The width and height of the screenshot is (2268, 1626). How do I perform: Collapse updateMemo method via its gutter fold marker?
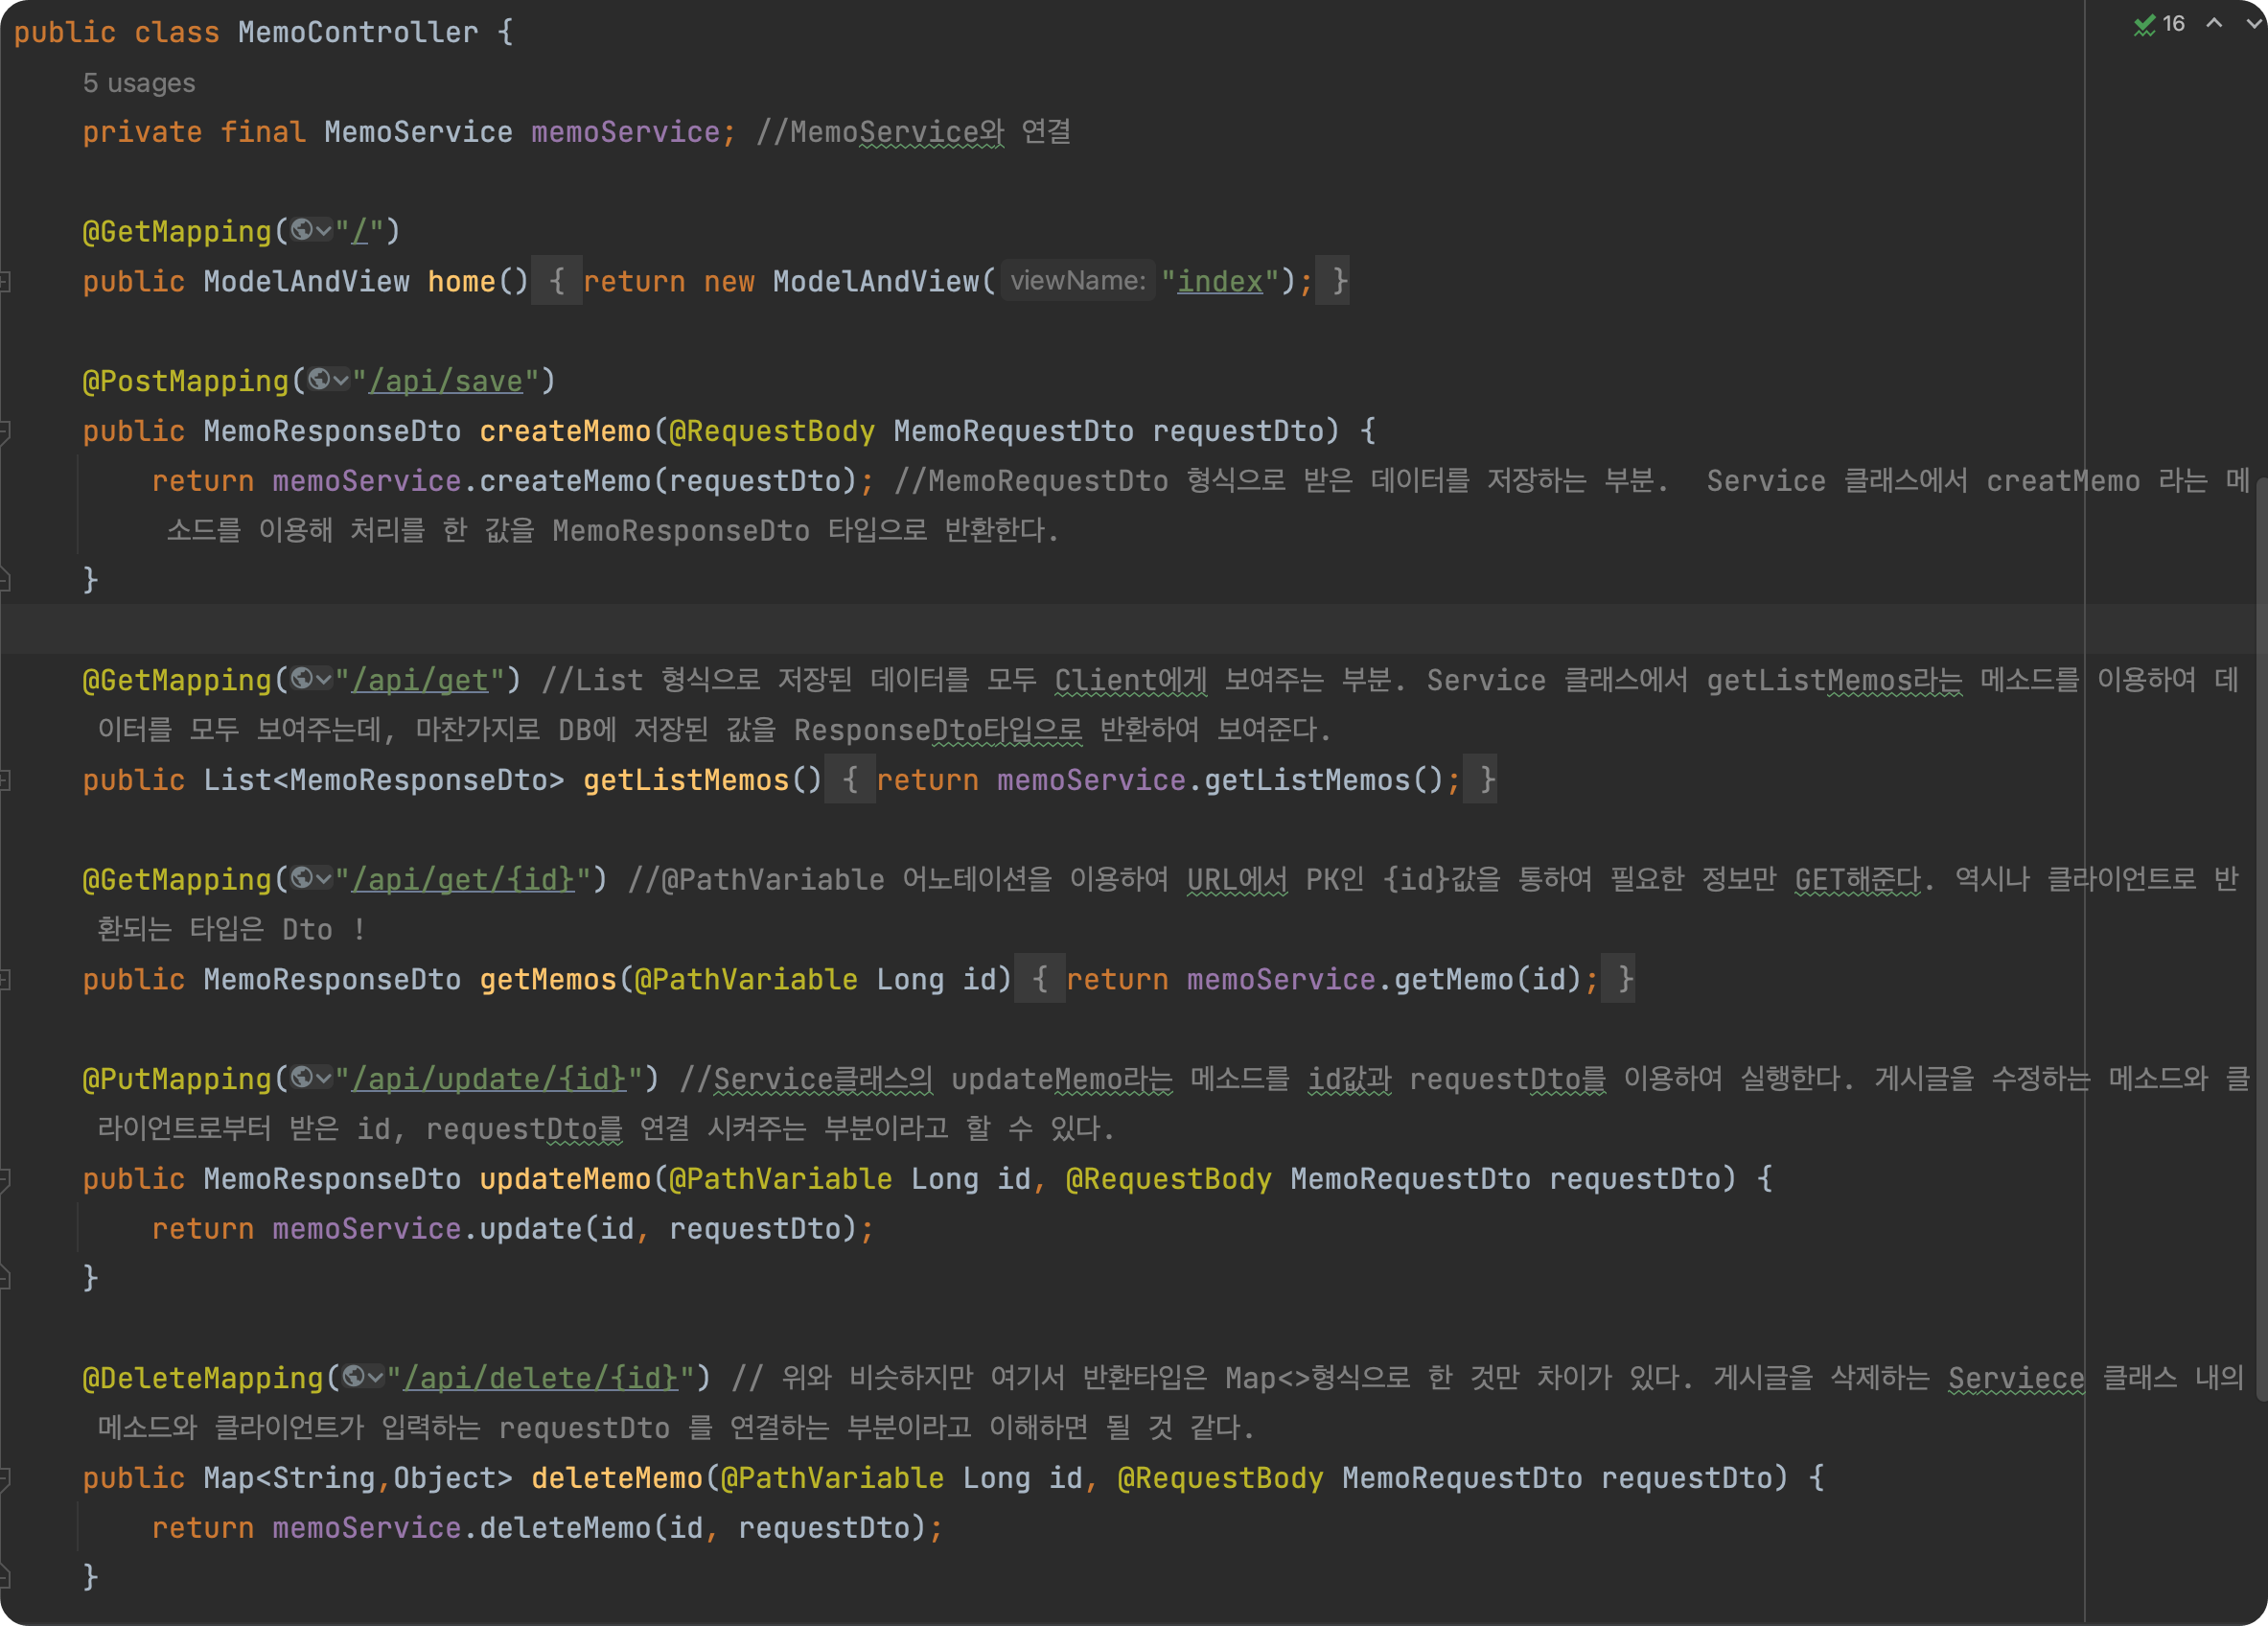(x=5, y=1179)
